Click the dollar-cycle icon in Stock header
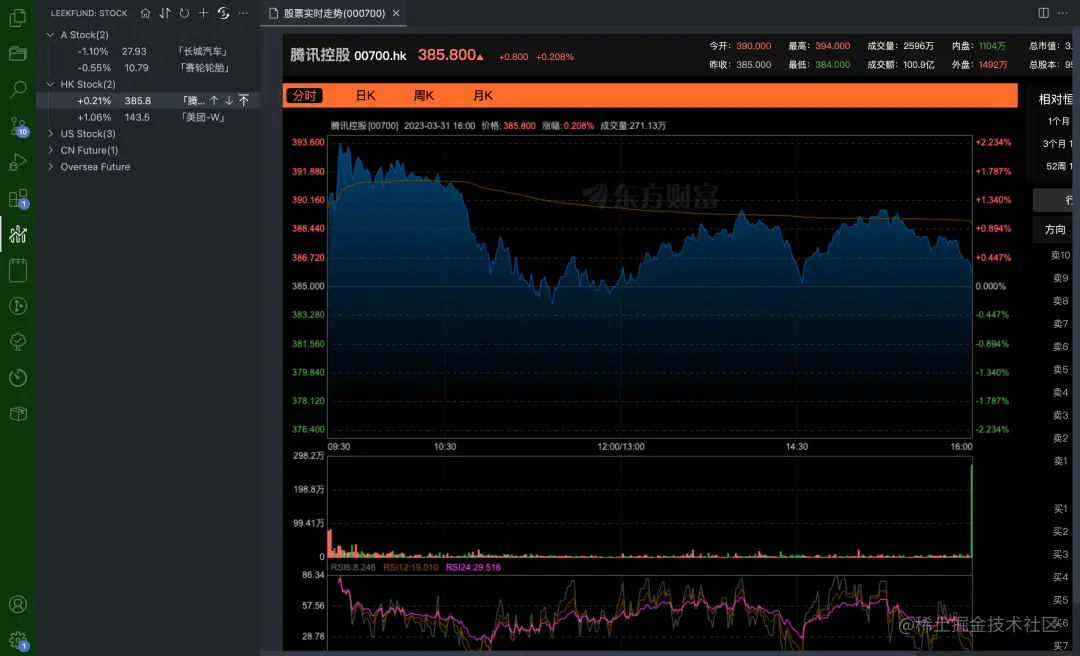 [x=223, y=13]
